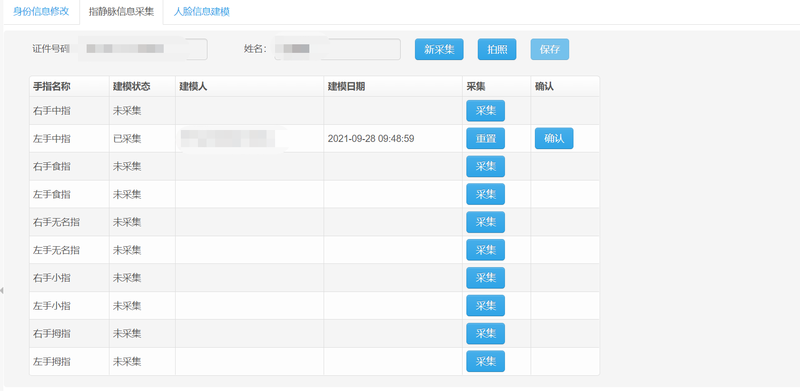
Task: Click 采集 for 左手无名指 row
Action: [x=485, y=250]
